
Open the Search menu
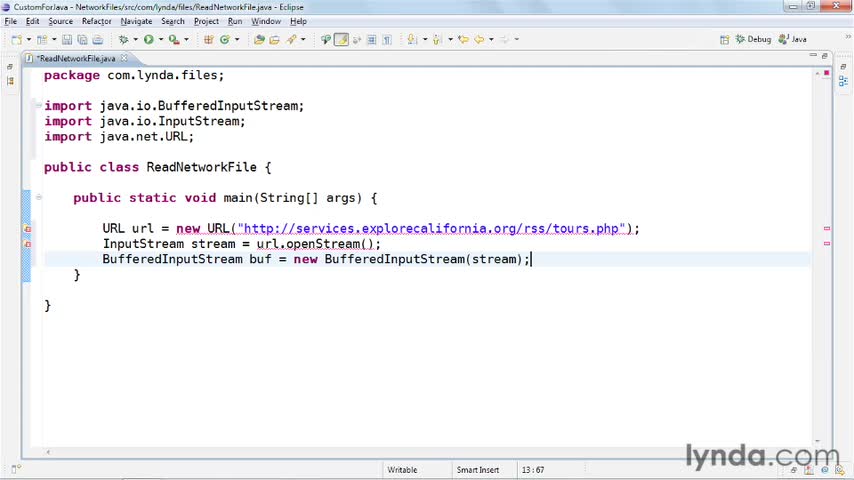tap(173, 21)
